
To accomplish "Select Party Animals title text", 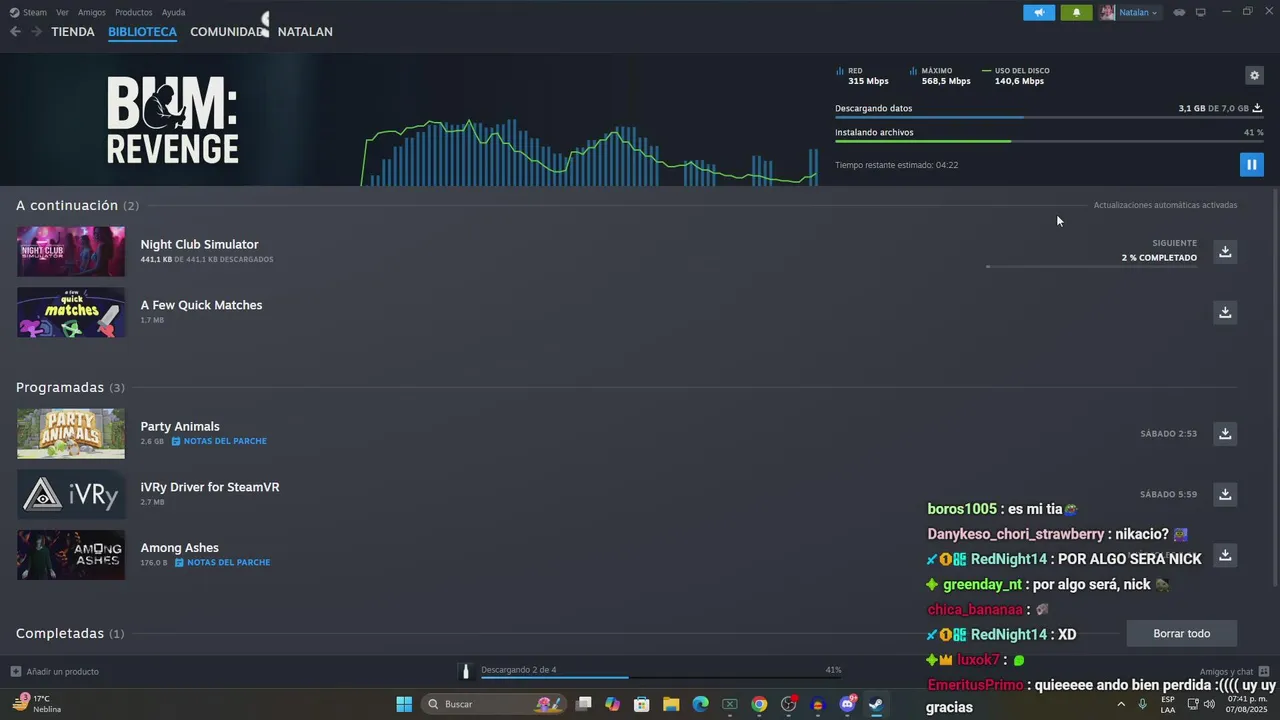I will coord(180,426).
